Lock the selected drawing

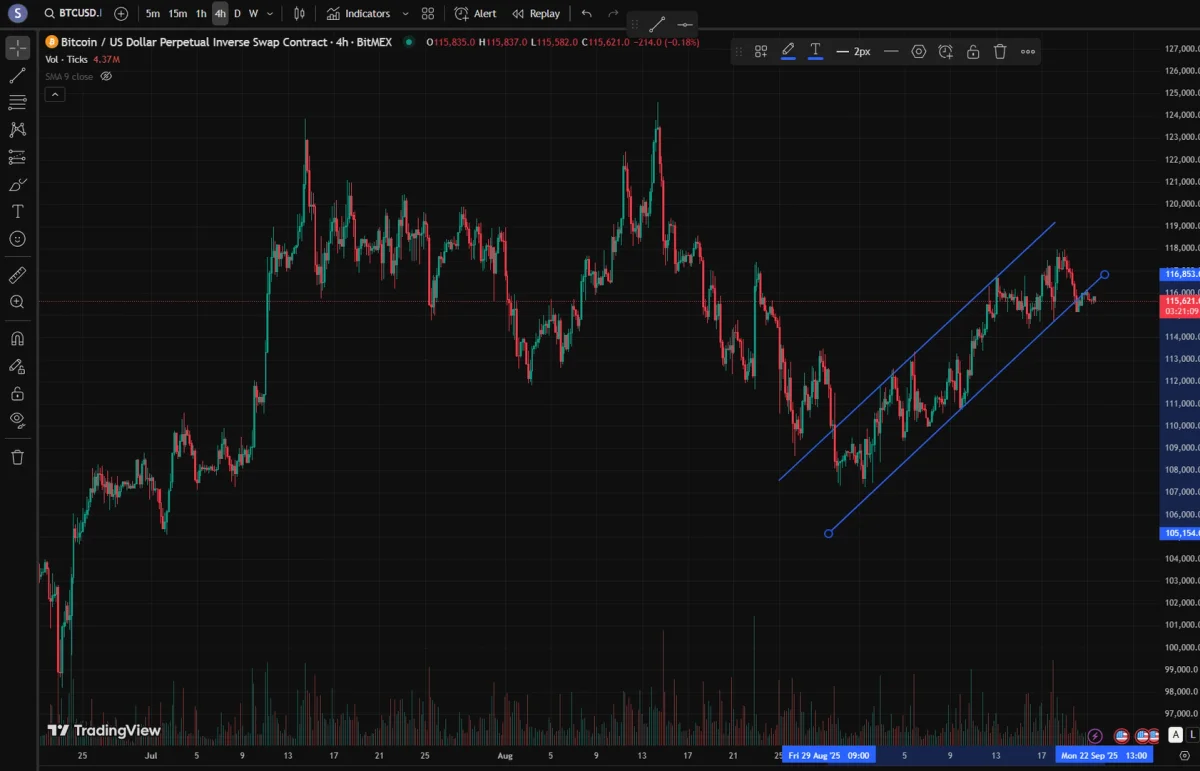click(x=973, y=51)
